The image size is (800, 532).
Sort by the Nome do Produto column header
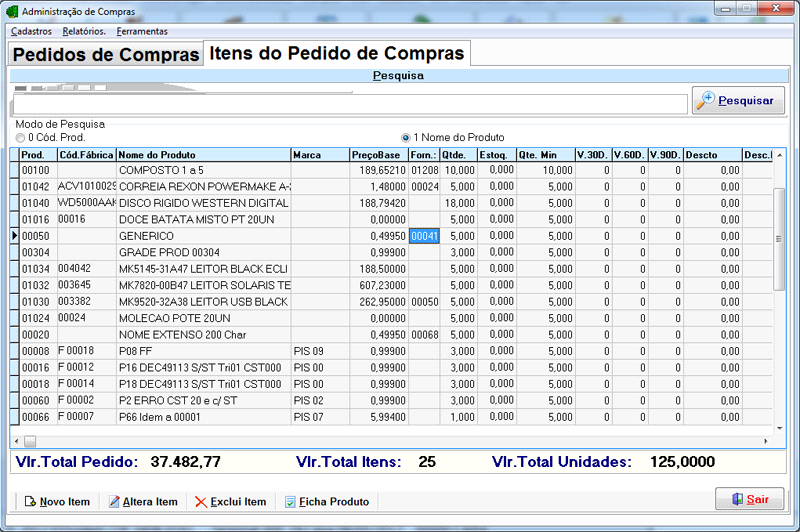click(x=203, y=155)
